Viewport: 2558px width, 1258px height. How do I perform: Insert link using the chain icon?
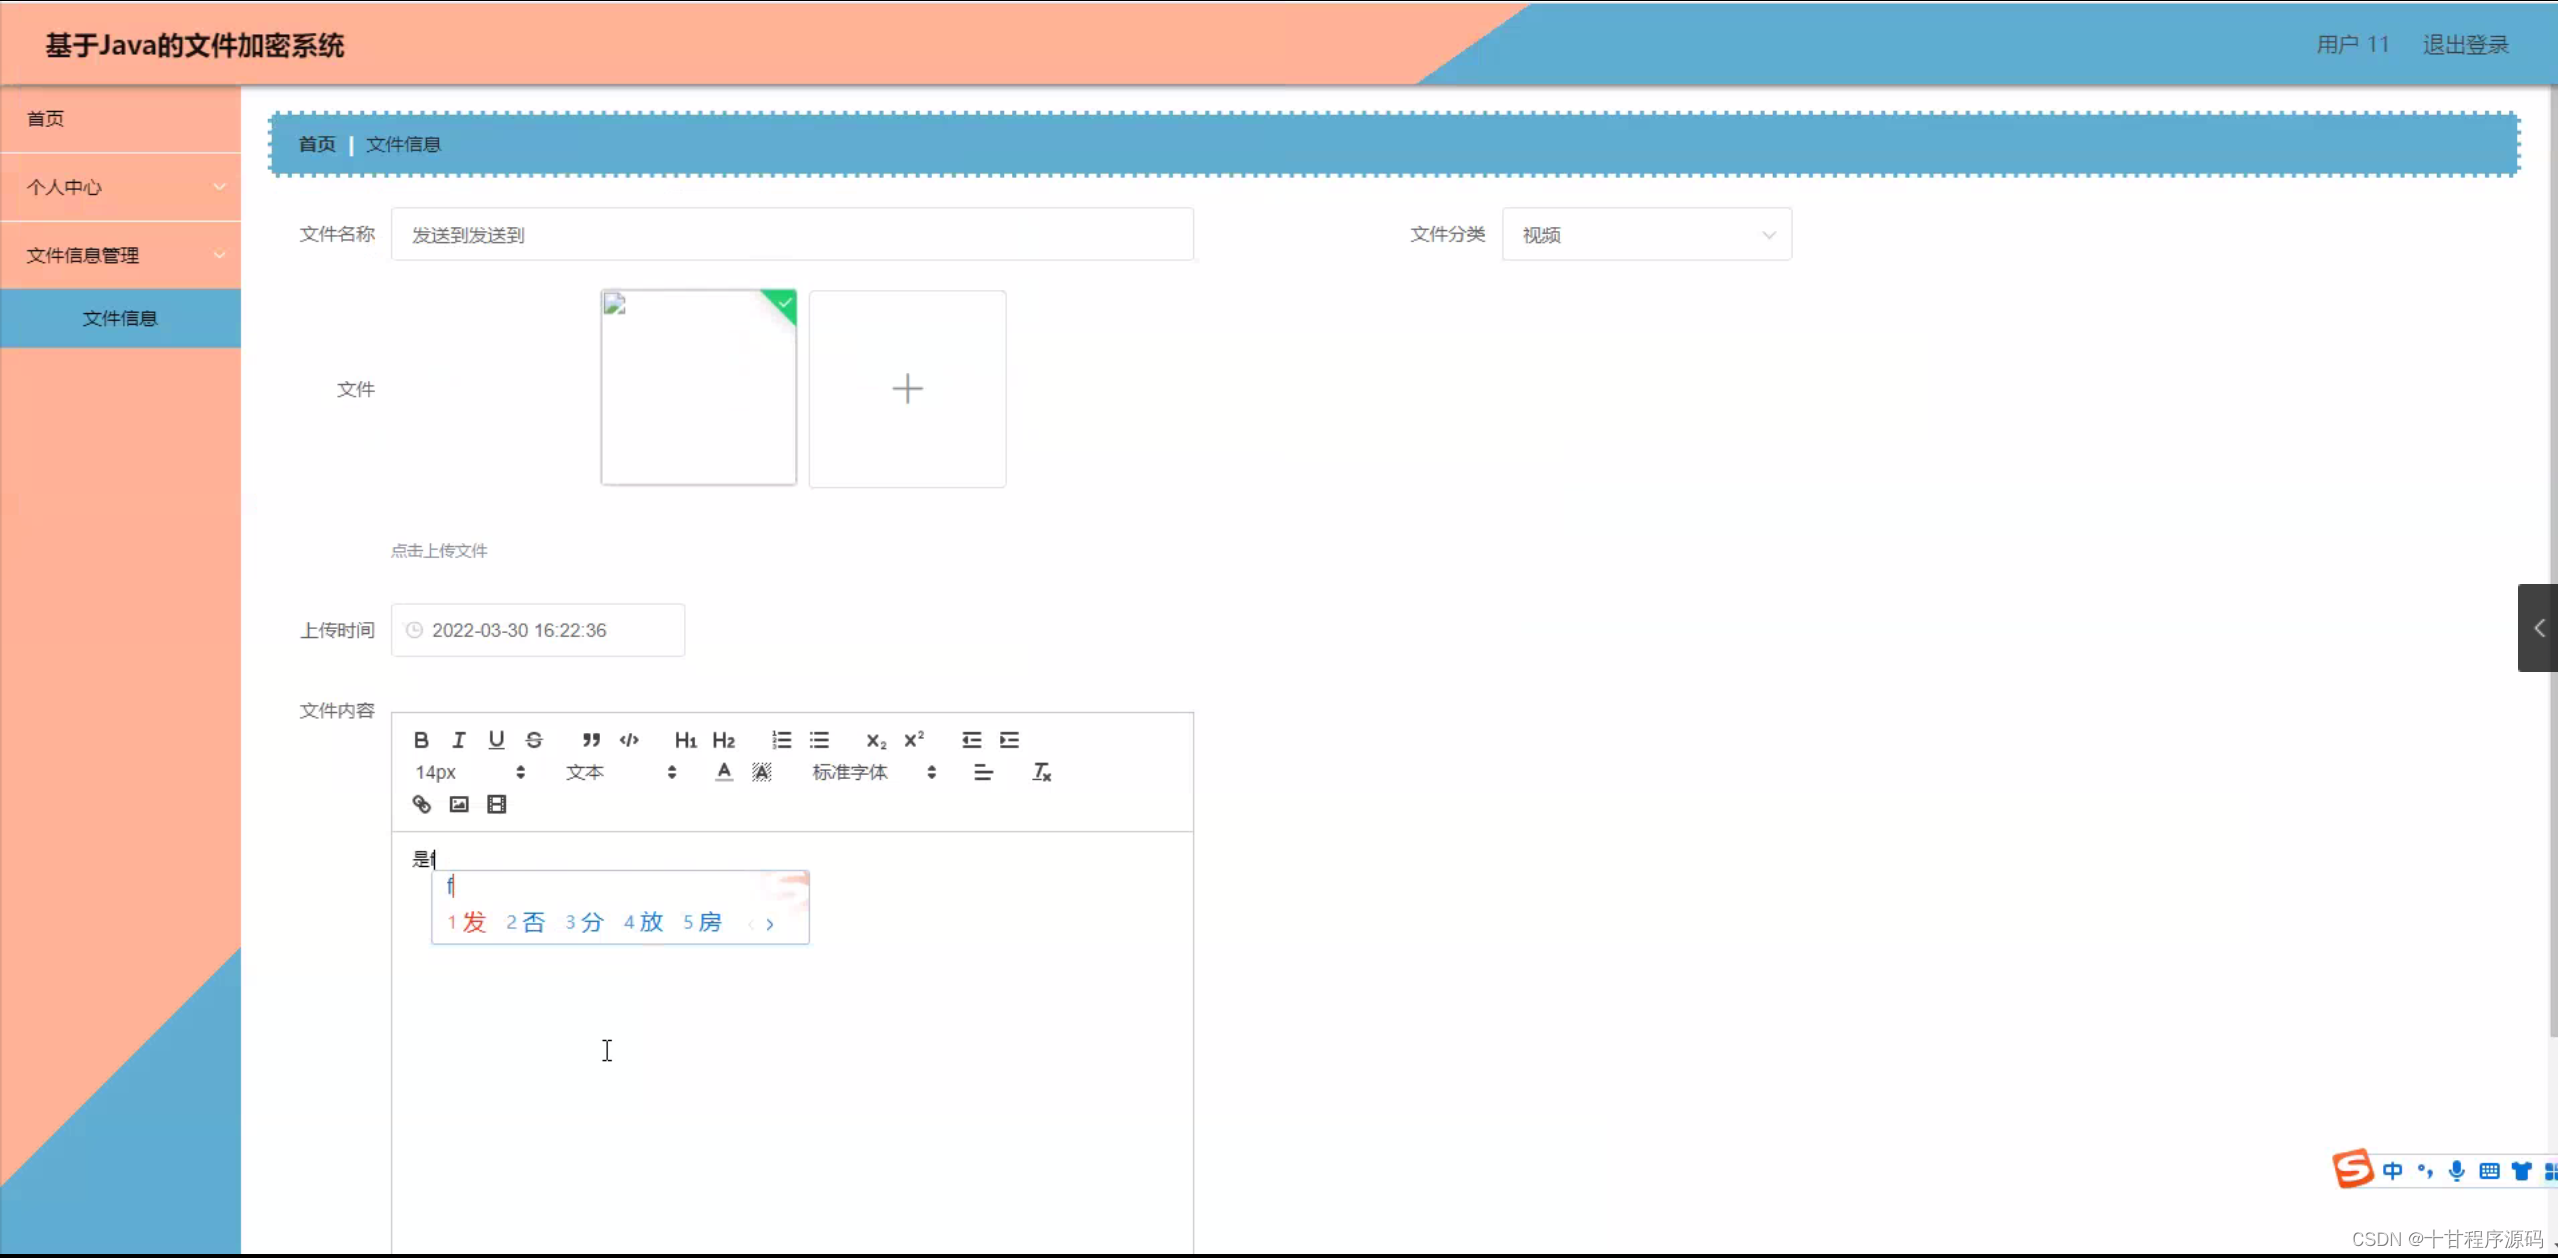click(421, 804)
